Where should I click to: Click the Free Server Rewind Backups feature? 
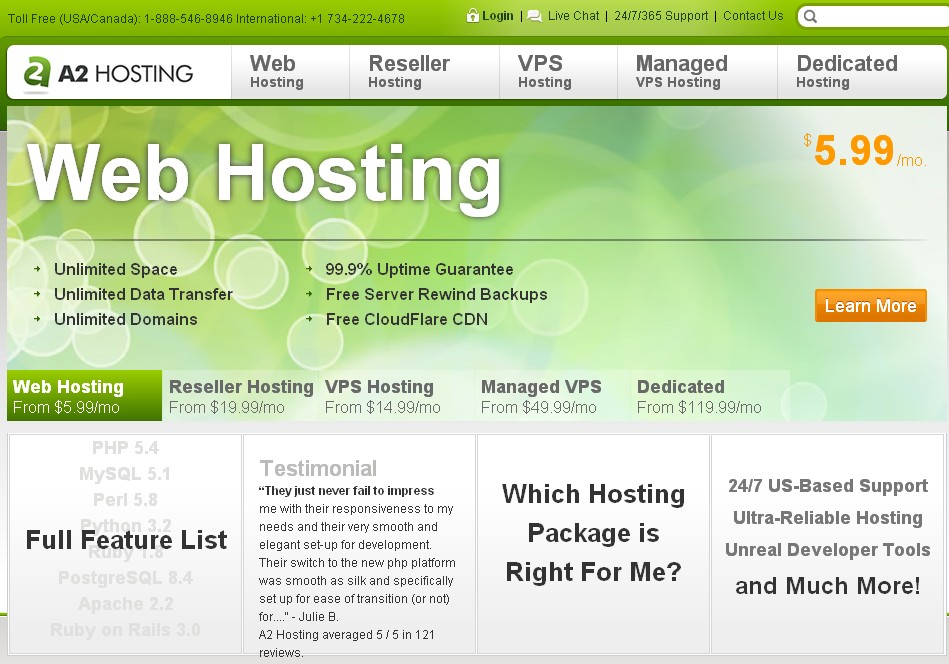(x=436, y=294)
